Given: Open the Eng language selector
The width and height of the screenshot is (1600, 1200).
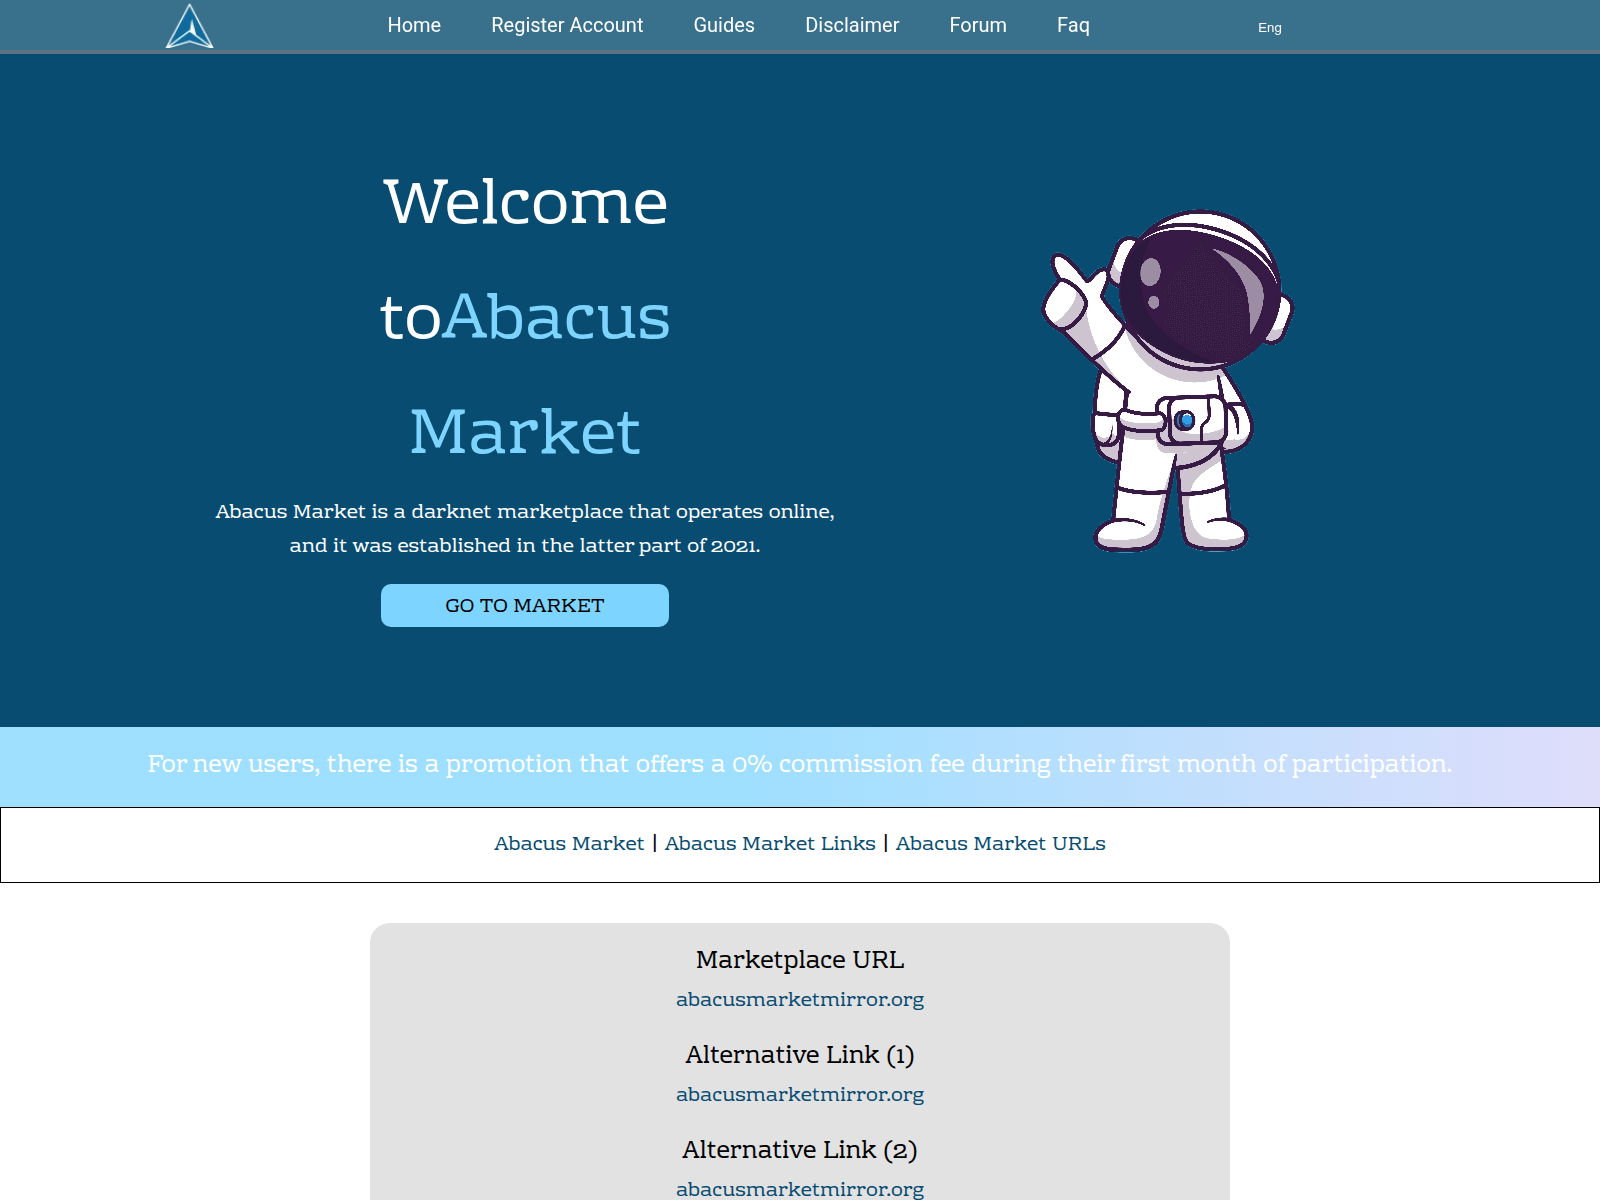Looking at the screenshot, I should (x=1269, y=28).
